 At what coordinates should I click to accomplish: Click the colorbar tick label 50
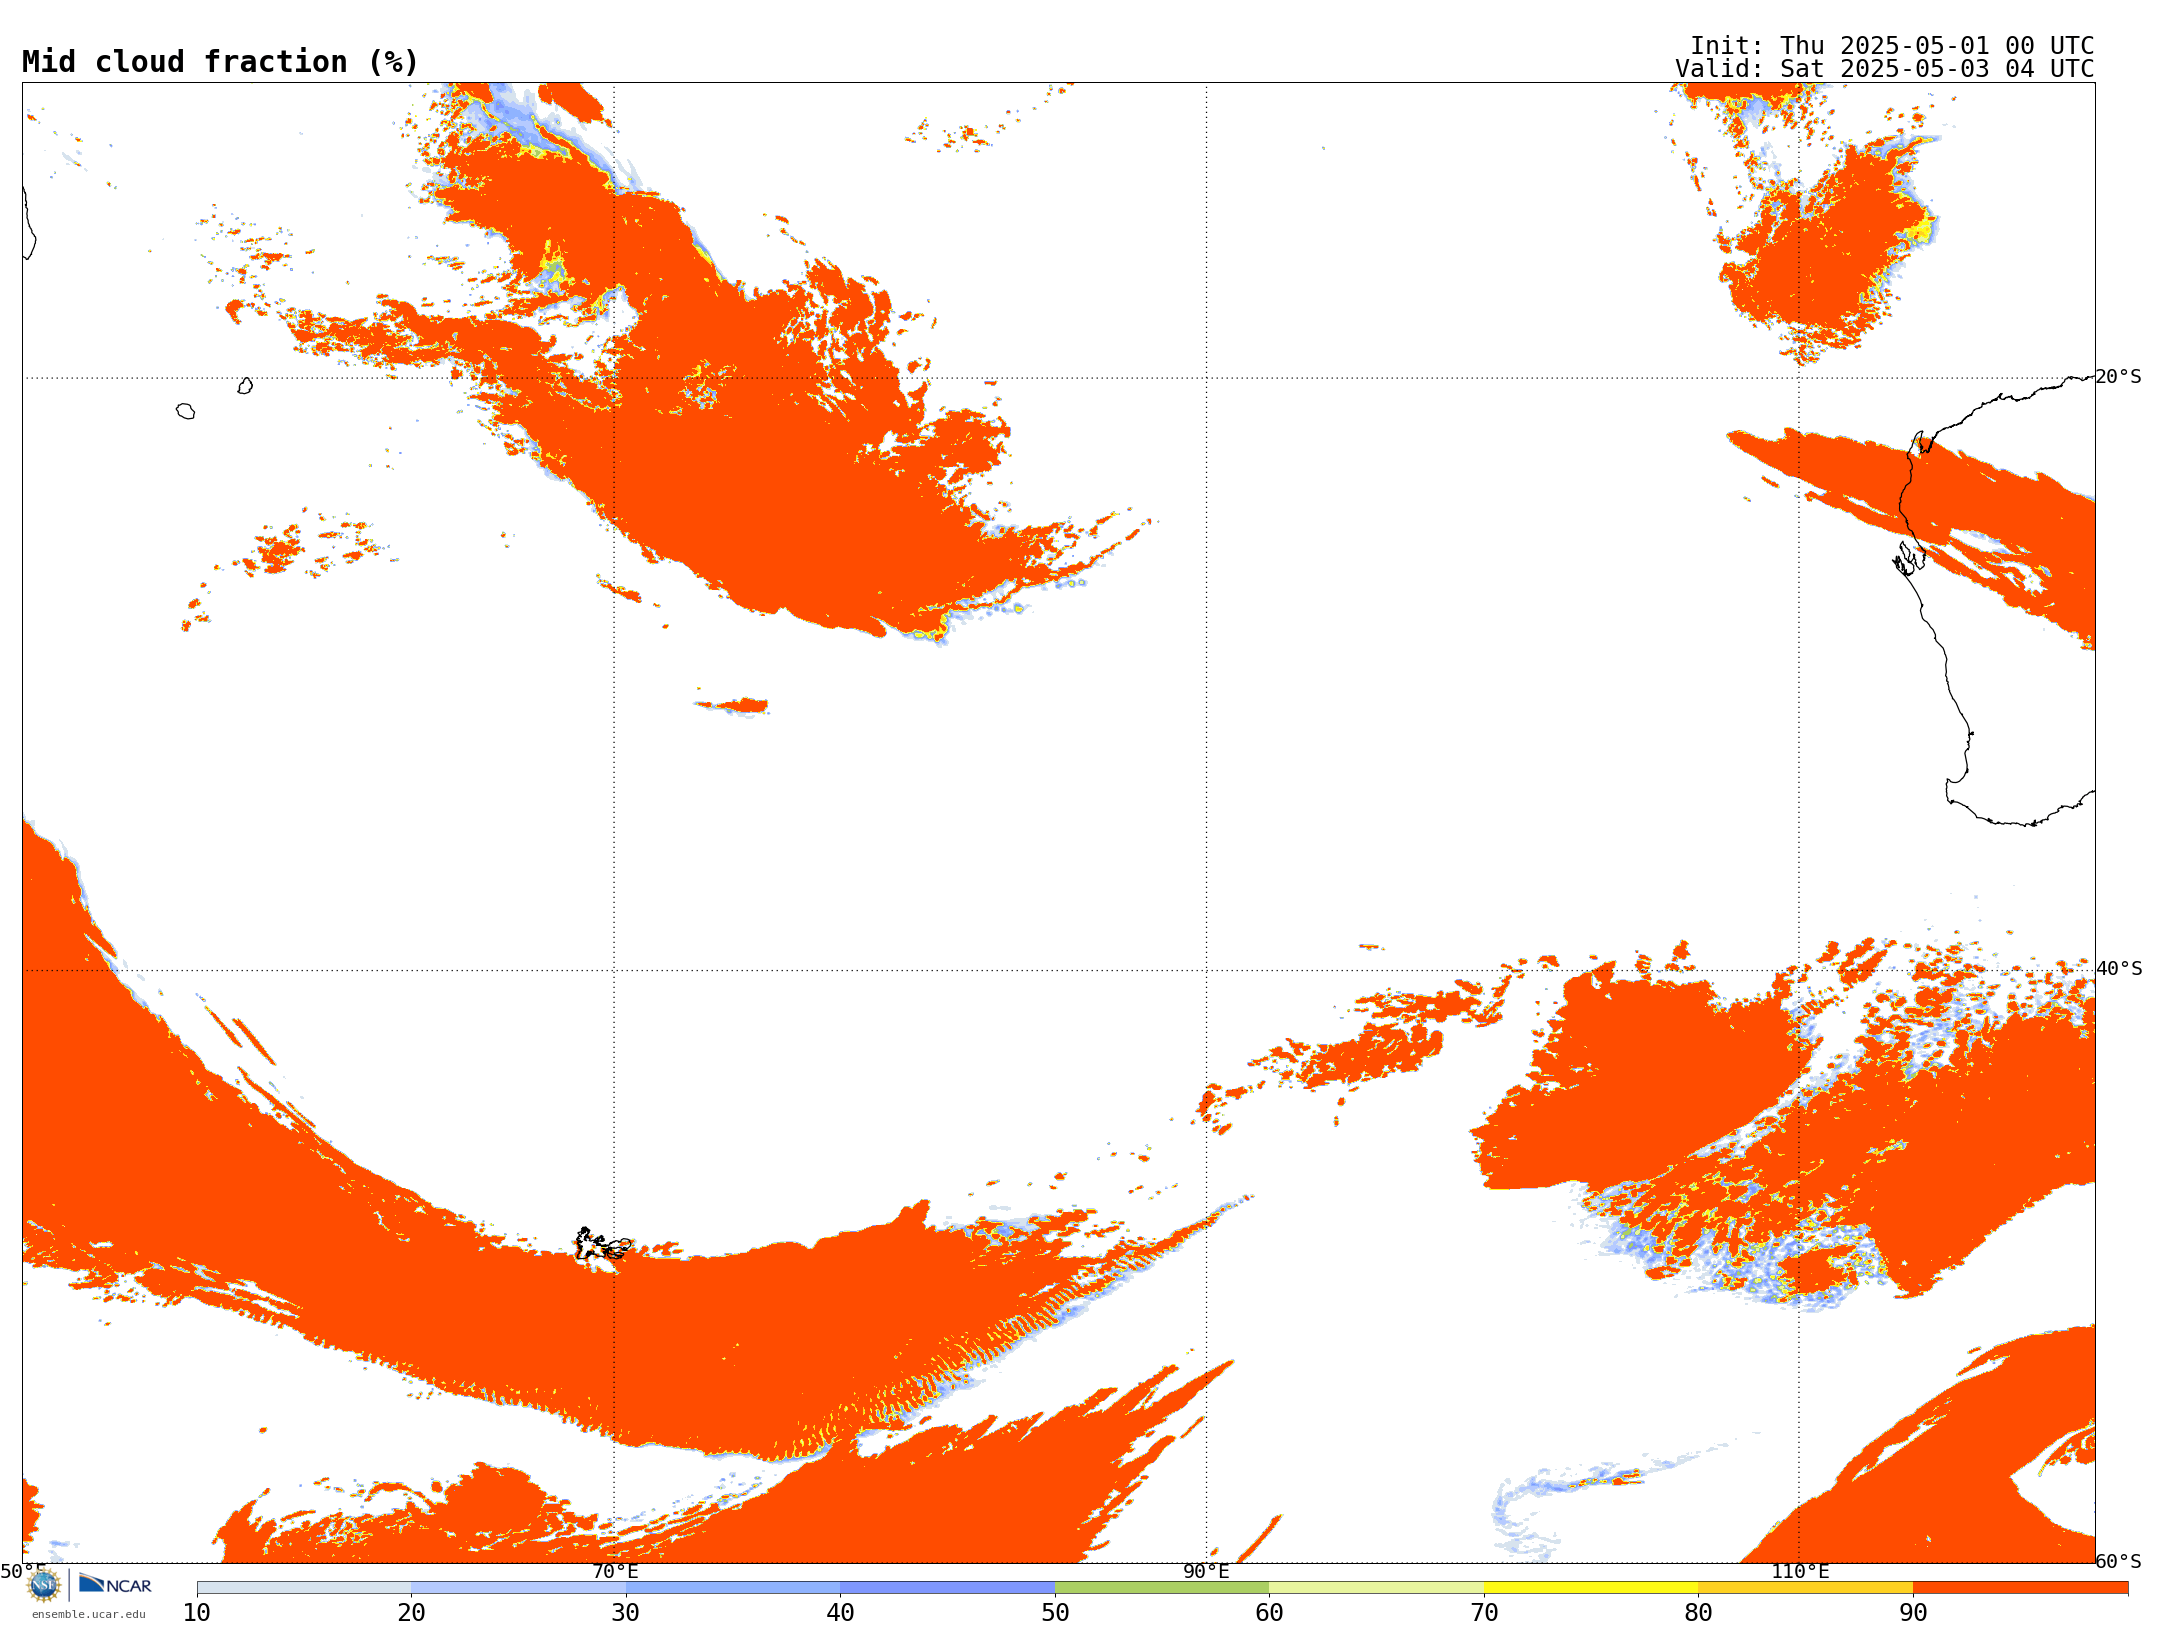click(1055, 1613)
